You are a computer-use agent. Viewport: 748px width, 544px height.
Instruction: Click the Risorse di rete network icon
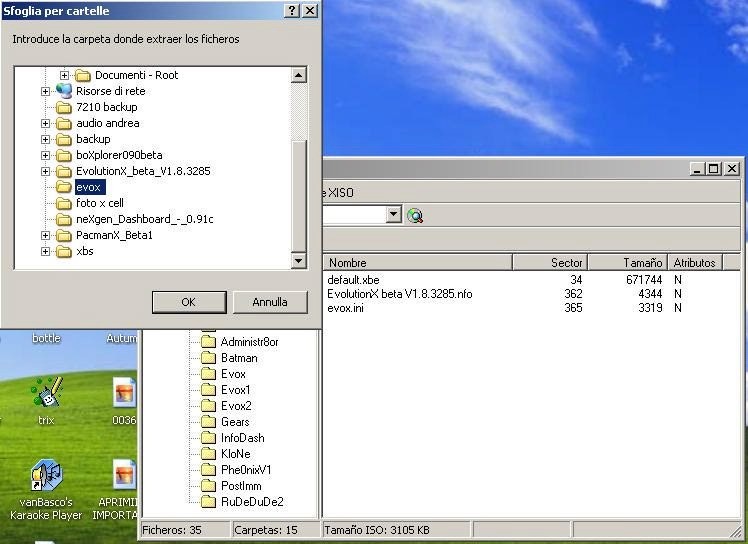coord(65,91)
